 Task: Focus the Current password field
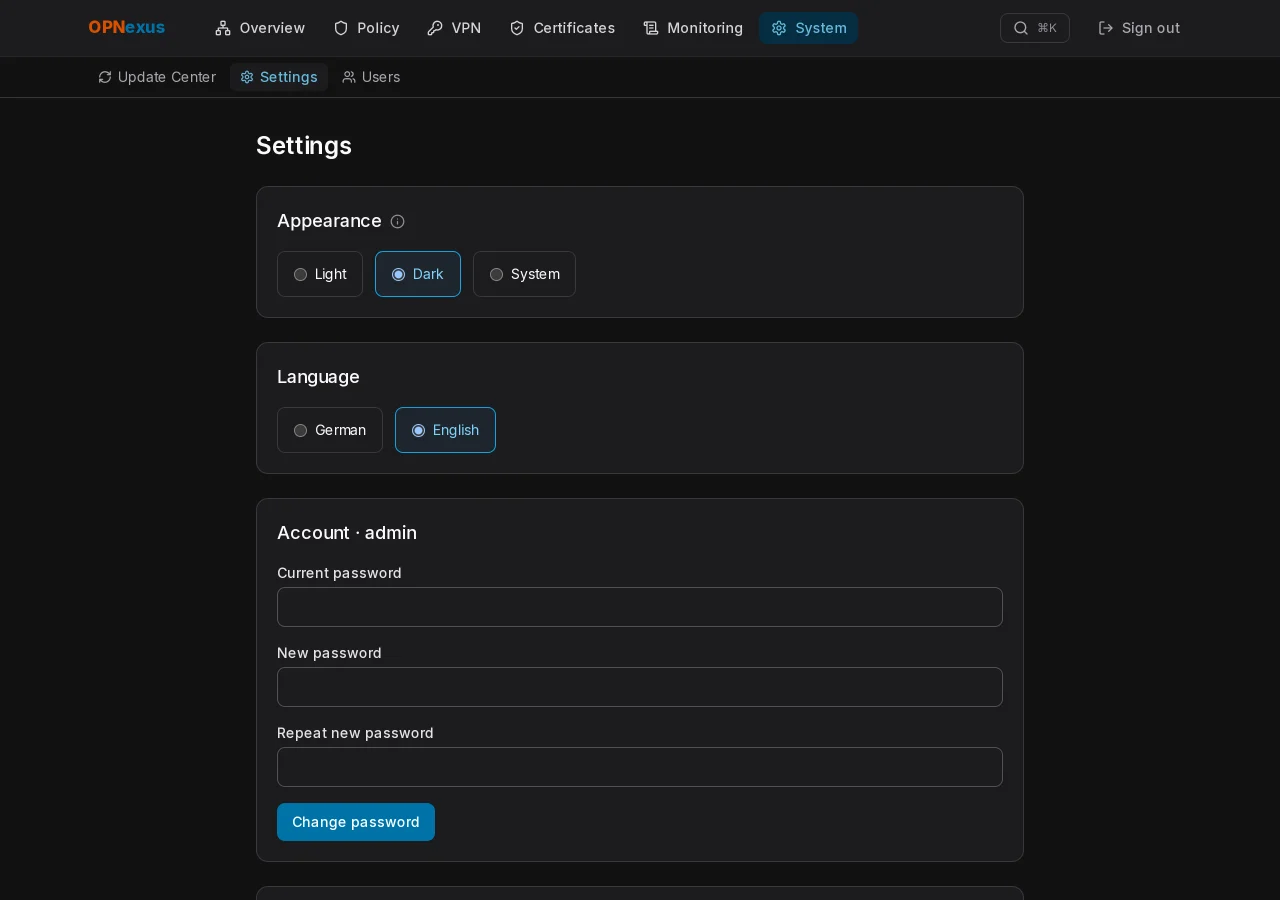pos(640,607)
